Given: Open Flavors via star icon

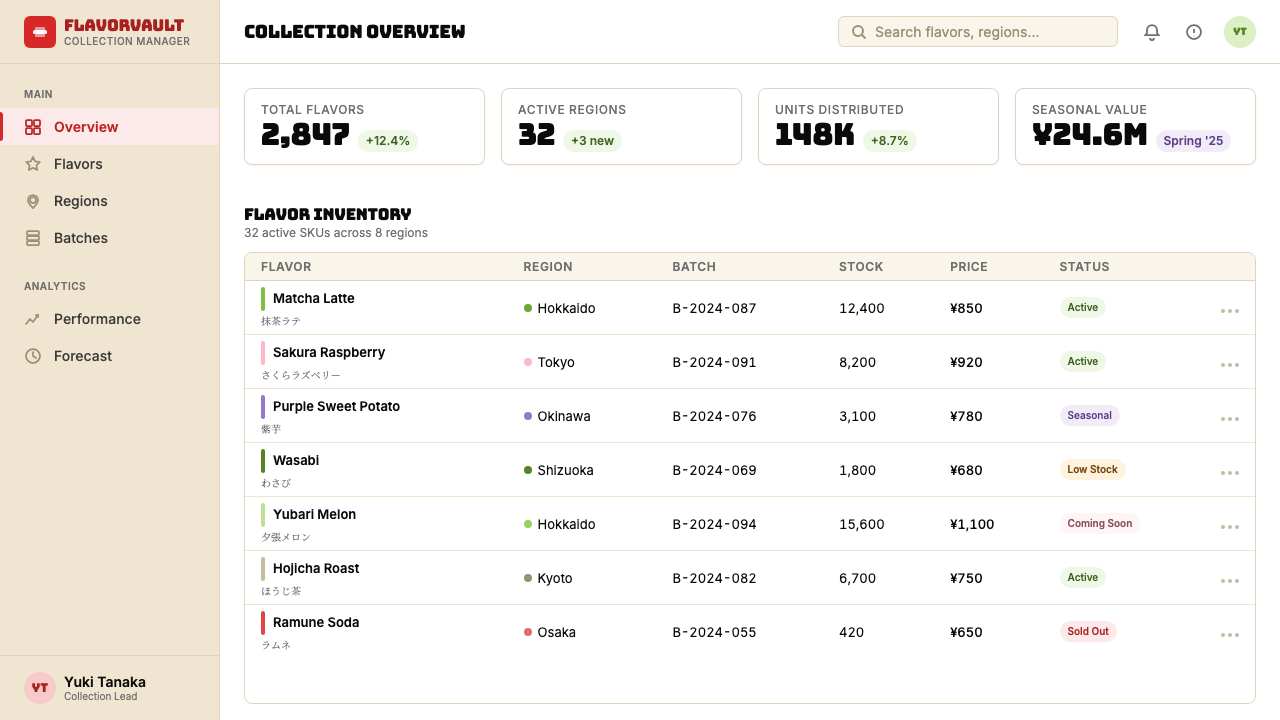Looking at the screenshot, I should 33,164.
